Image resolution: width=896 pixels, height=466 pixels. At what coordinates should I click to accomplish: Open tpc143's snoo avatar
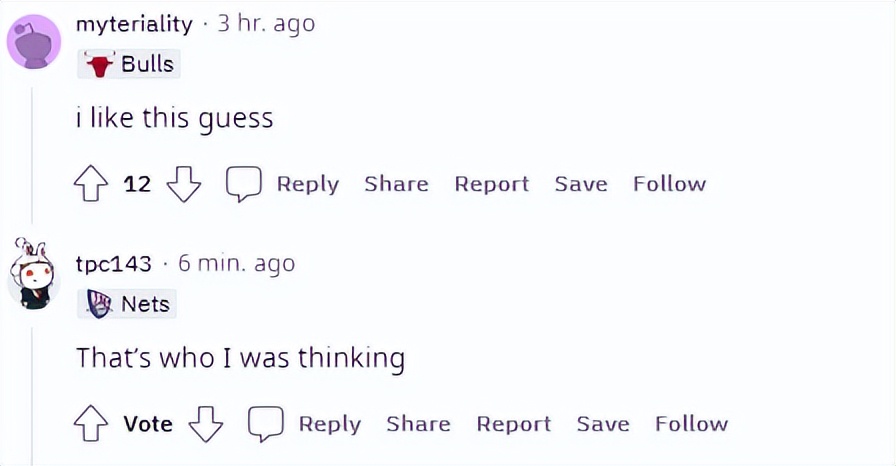point(34,275)
